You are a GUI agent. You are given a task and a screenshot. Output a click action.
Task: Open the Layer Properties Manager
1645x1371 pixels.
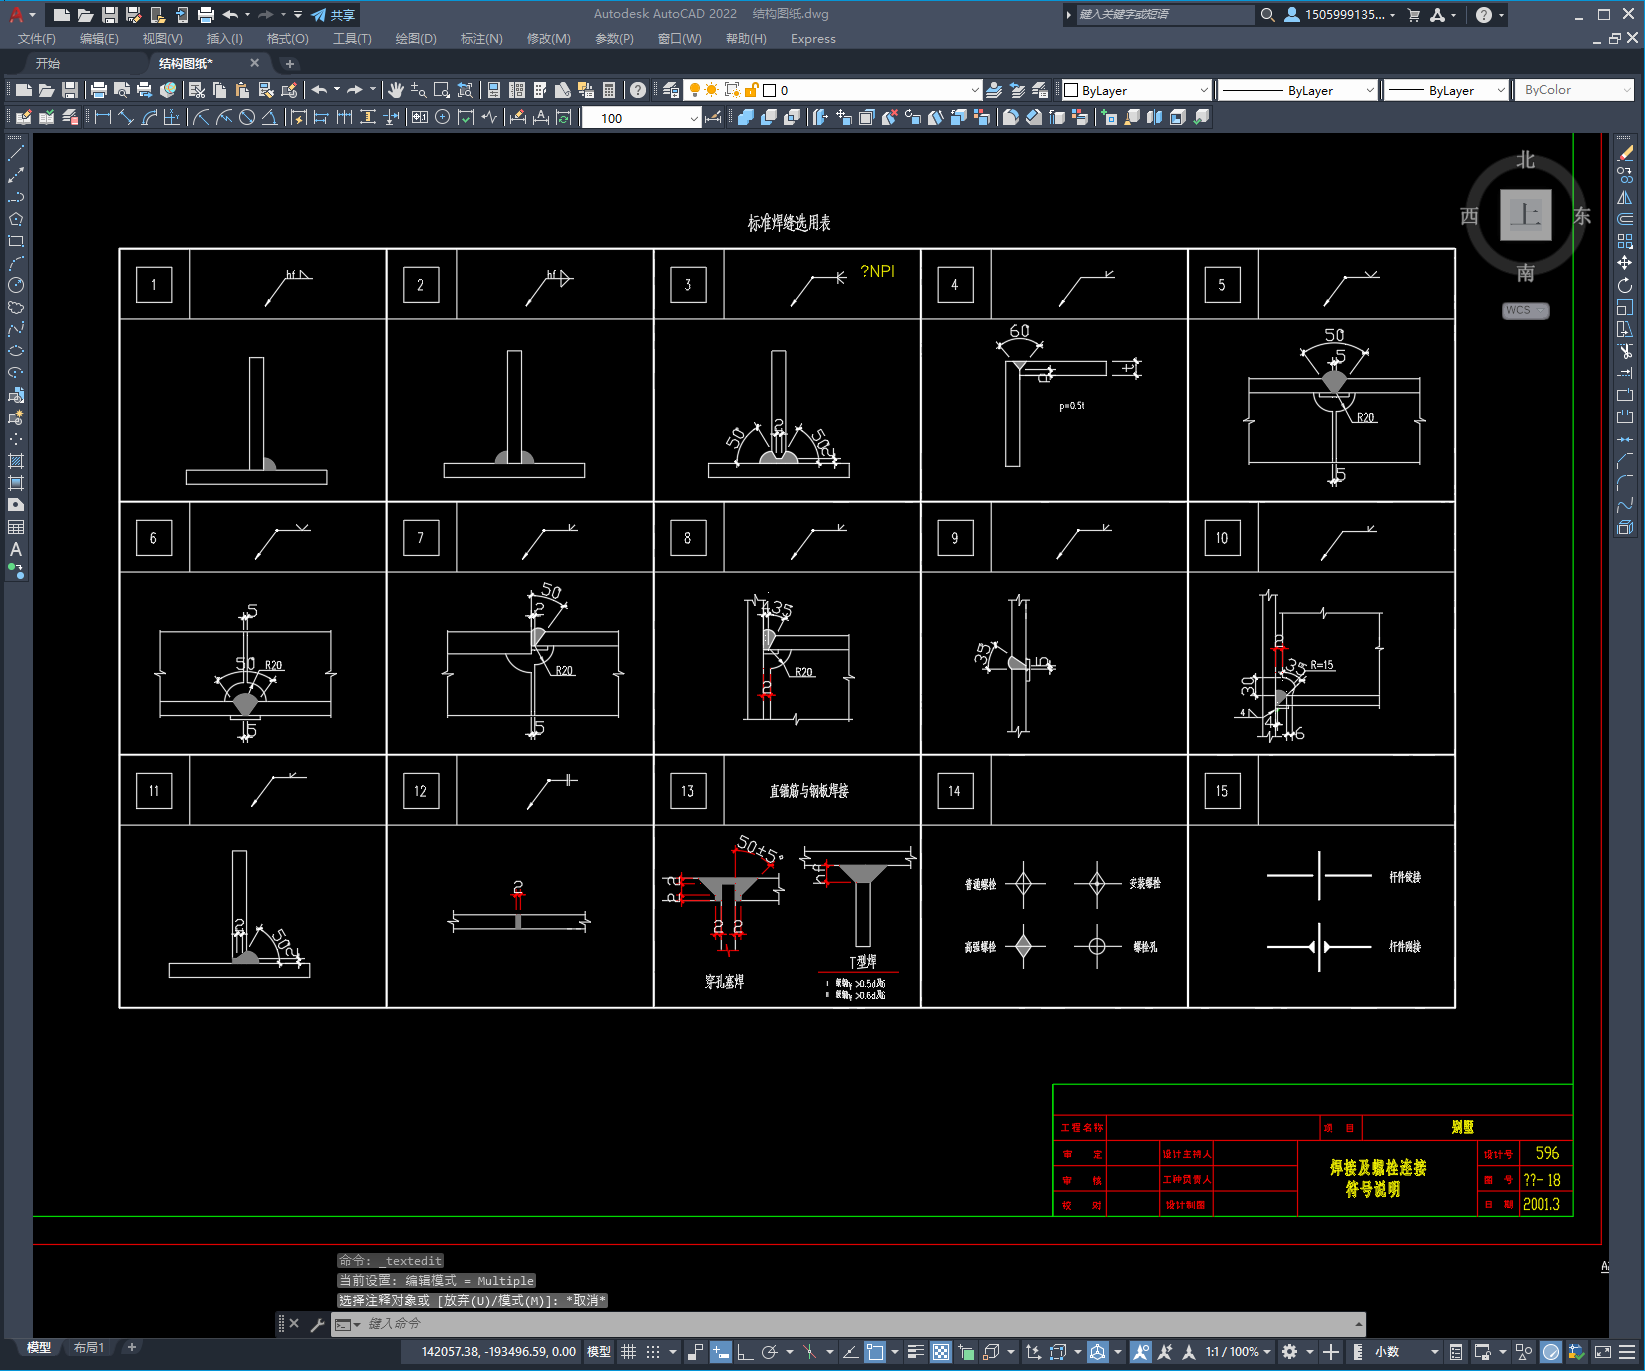670,90
